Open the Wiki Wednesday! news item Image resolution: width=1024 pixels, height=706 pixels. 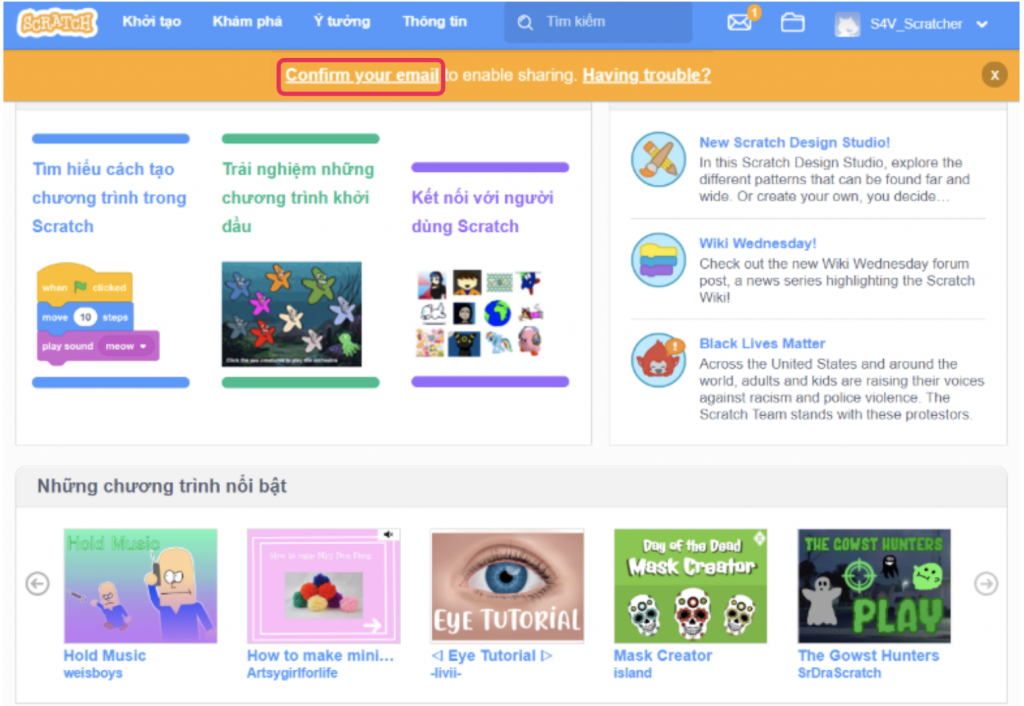pos(758,244)
